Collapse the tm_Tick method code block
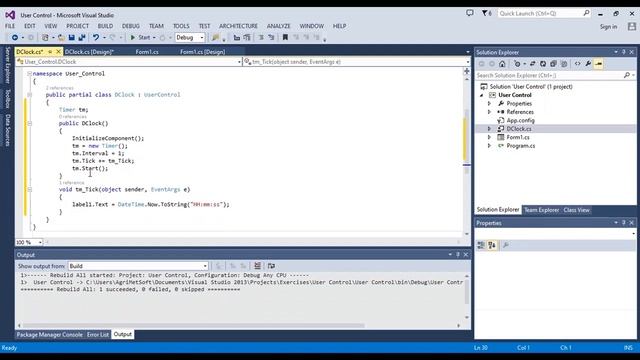 coord(29,189)
